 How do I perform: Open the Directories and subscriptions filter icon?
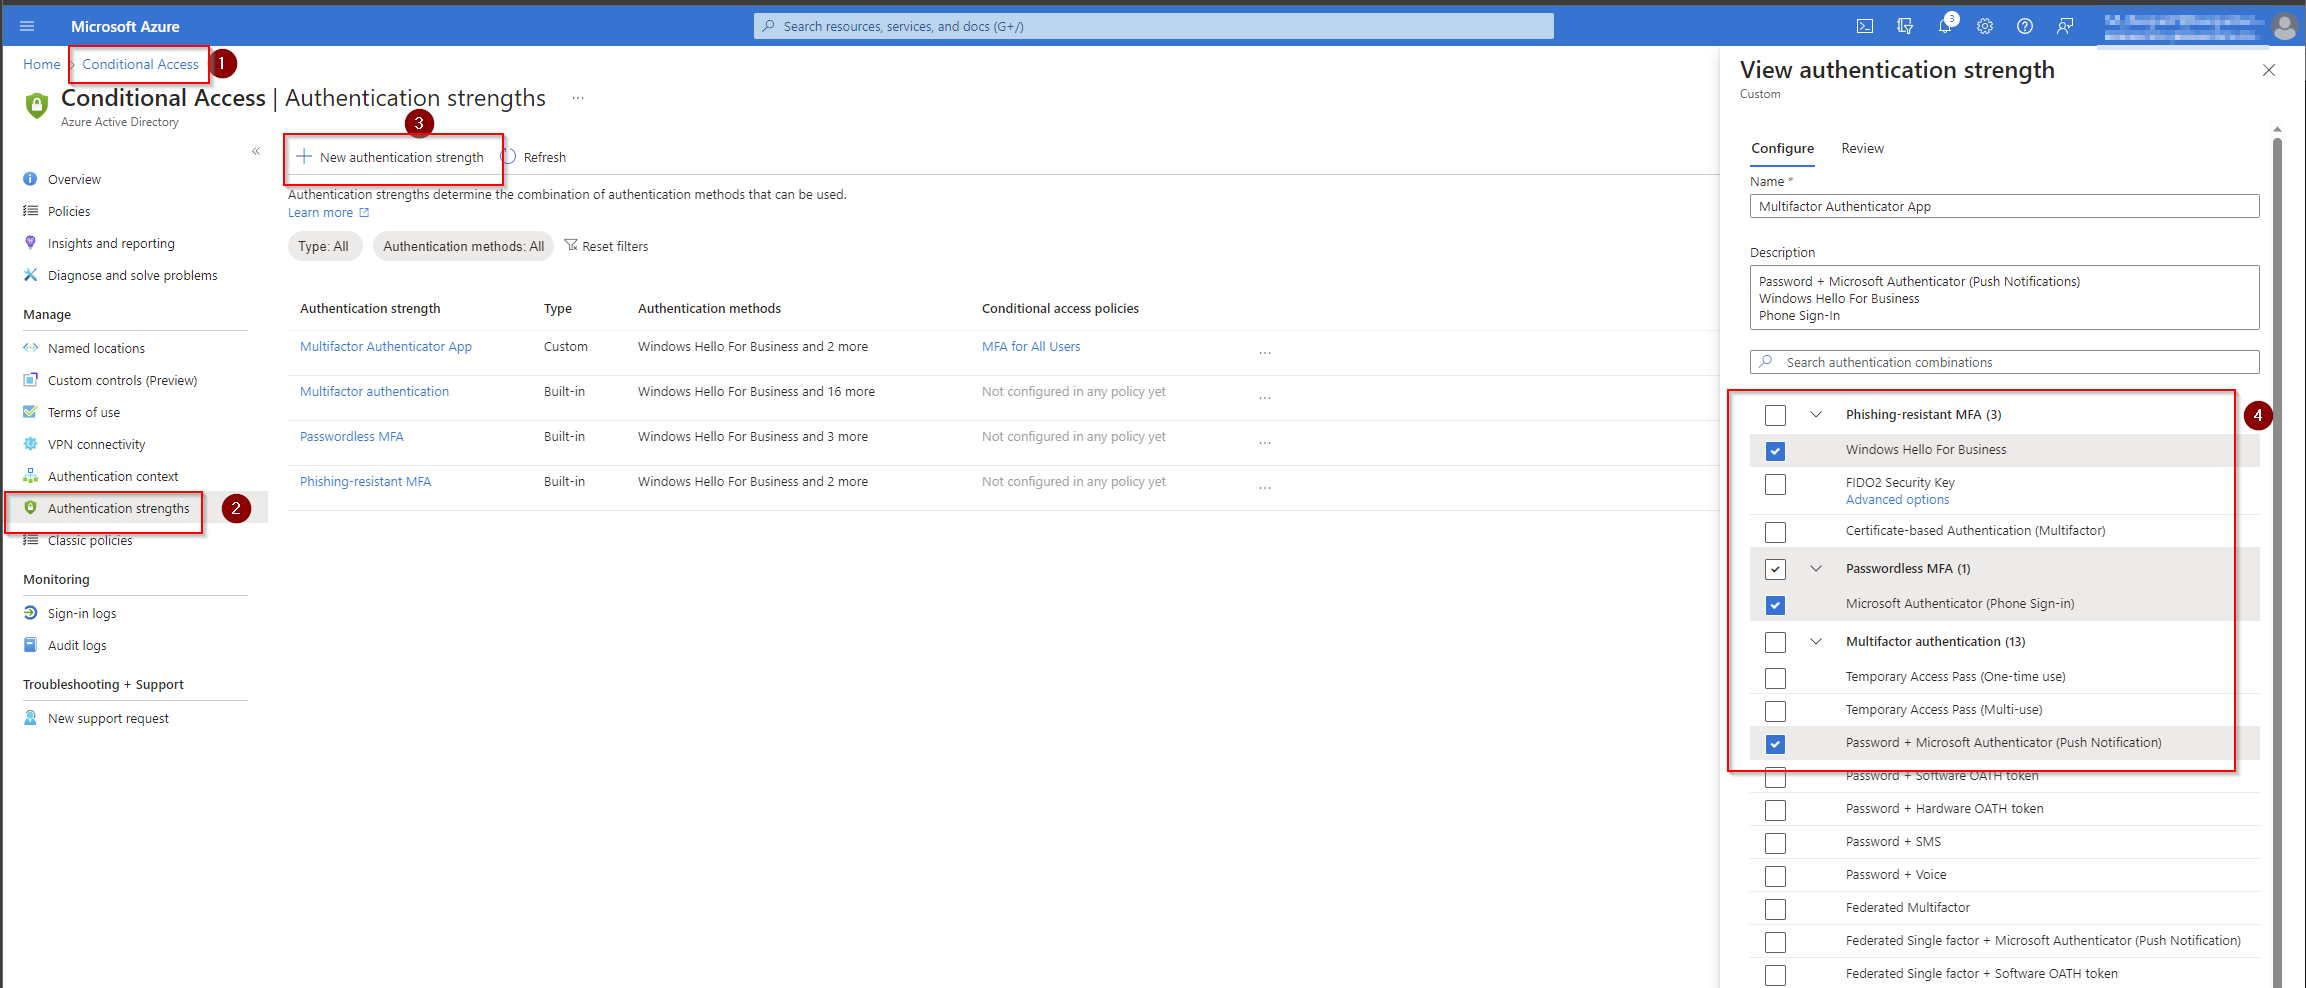[1905, 26]
